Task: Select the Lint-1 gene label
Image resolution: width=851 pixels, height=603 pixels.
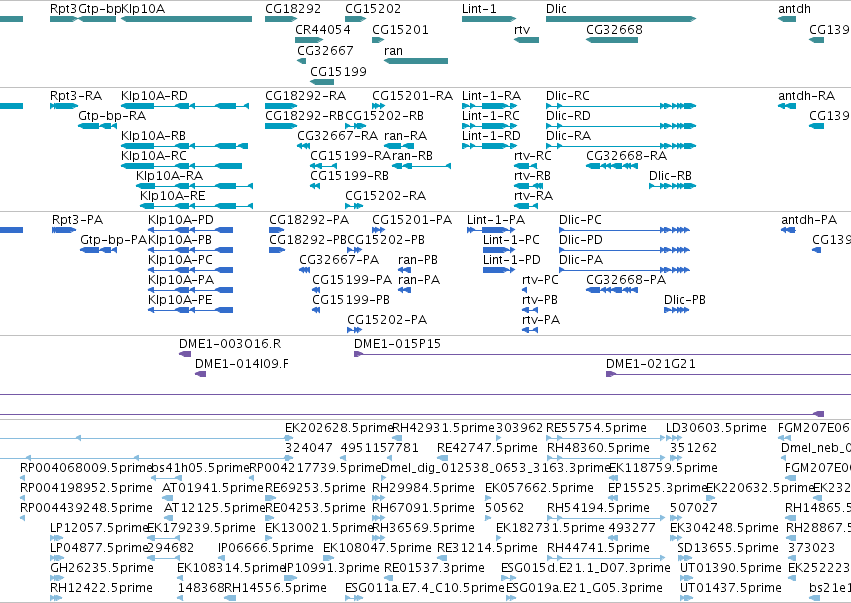Action: [479, 9]
